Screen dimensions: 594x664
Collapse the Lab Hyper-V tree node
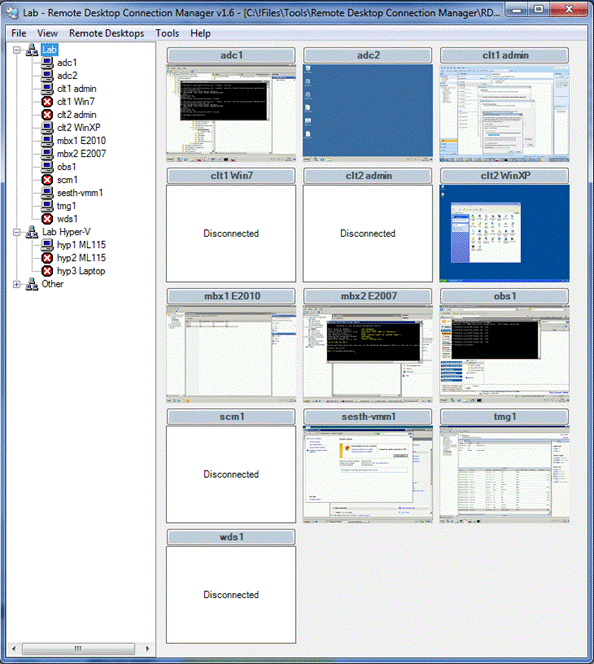(x=17, y=232)
